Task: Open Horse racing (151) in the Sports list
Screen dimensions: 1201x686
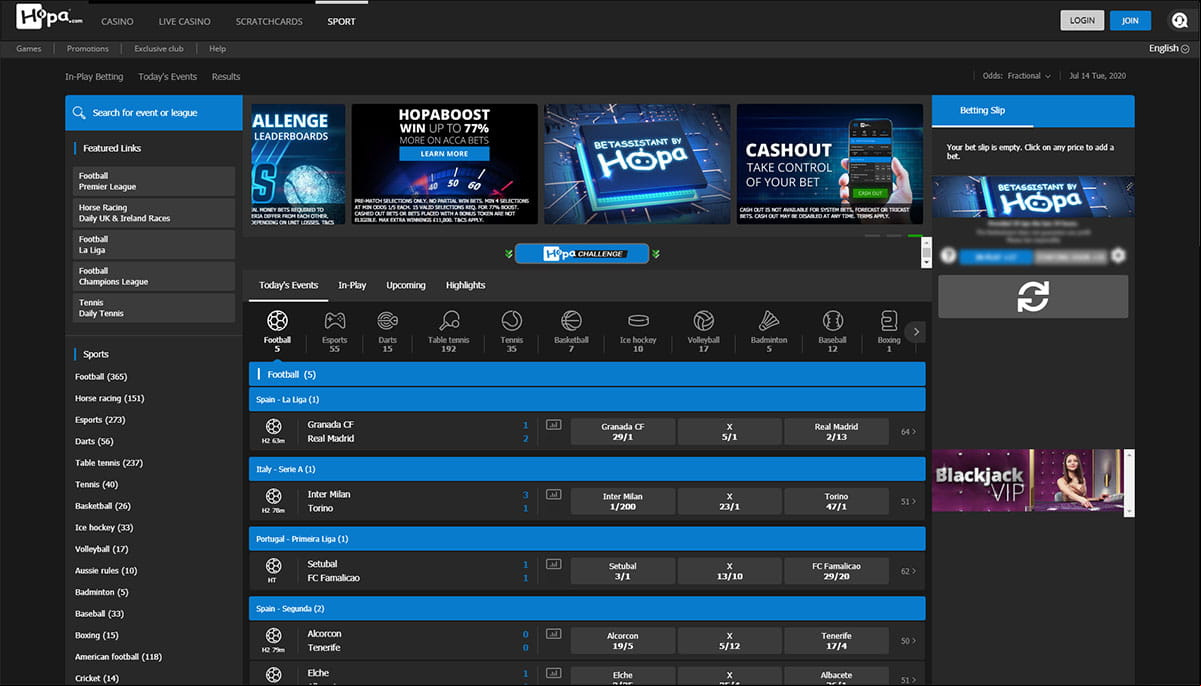Action: point(110,398)
